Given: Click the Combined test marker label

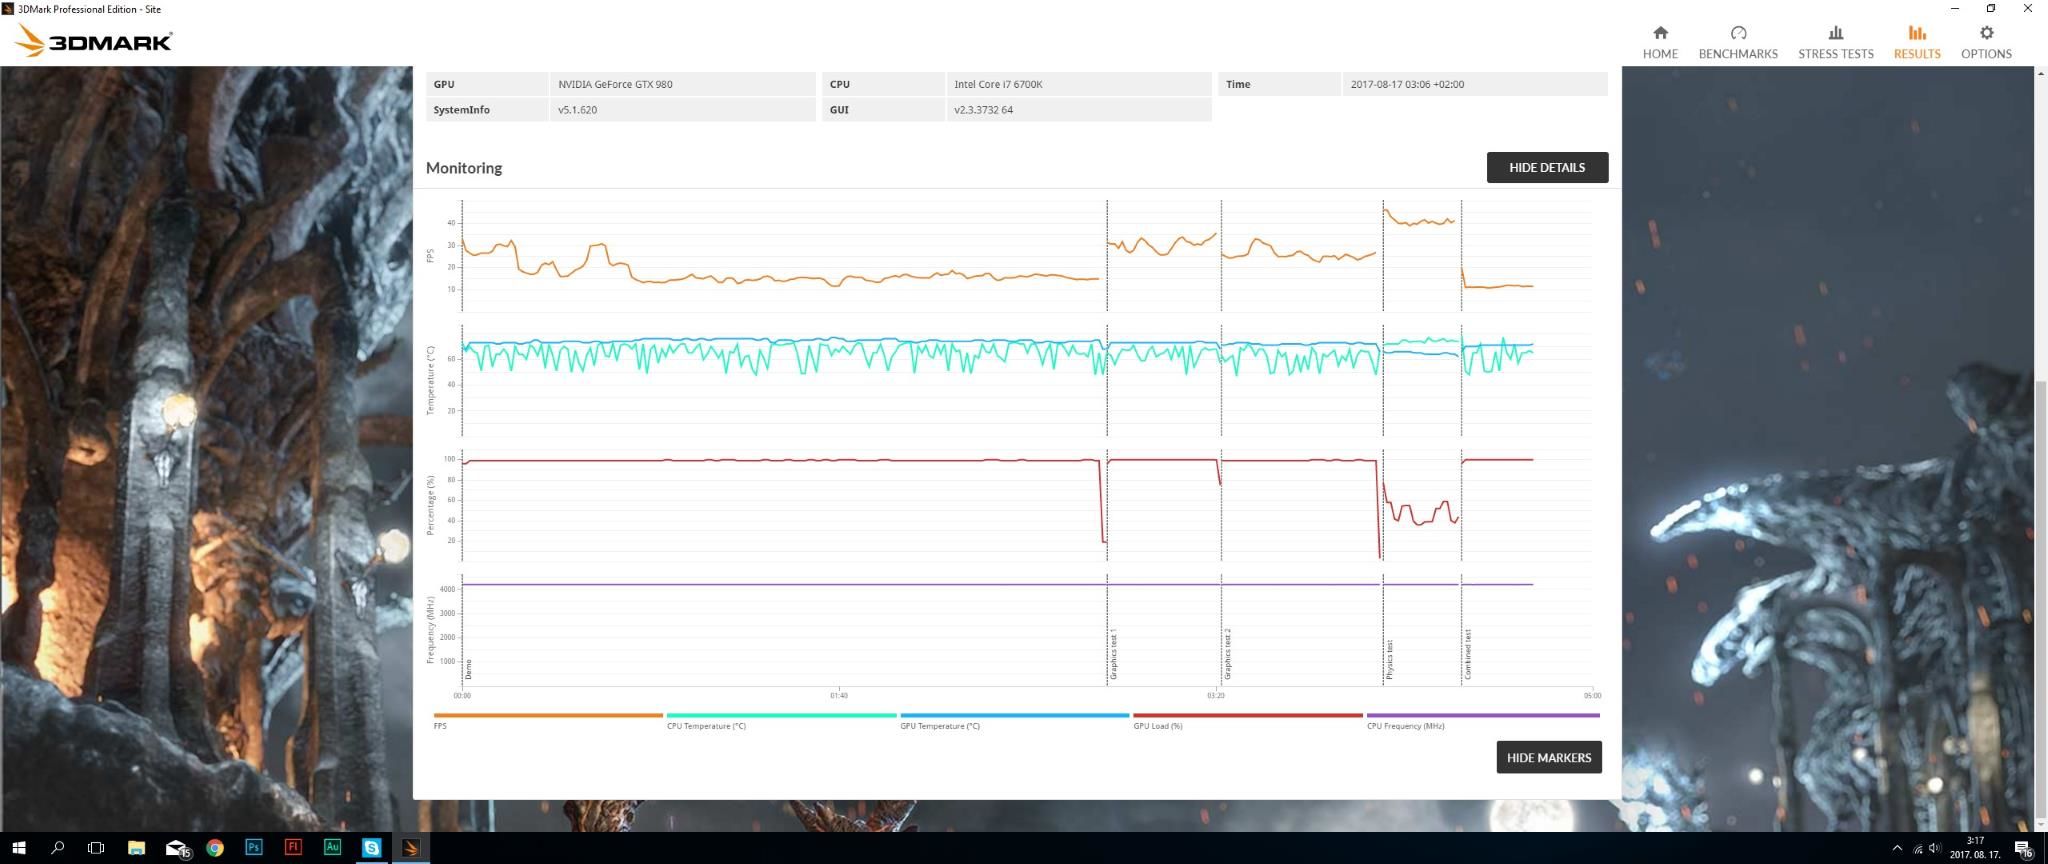Looking at the screenshot, I should [1468, 655].
